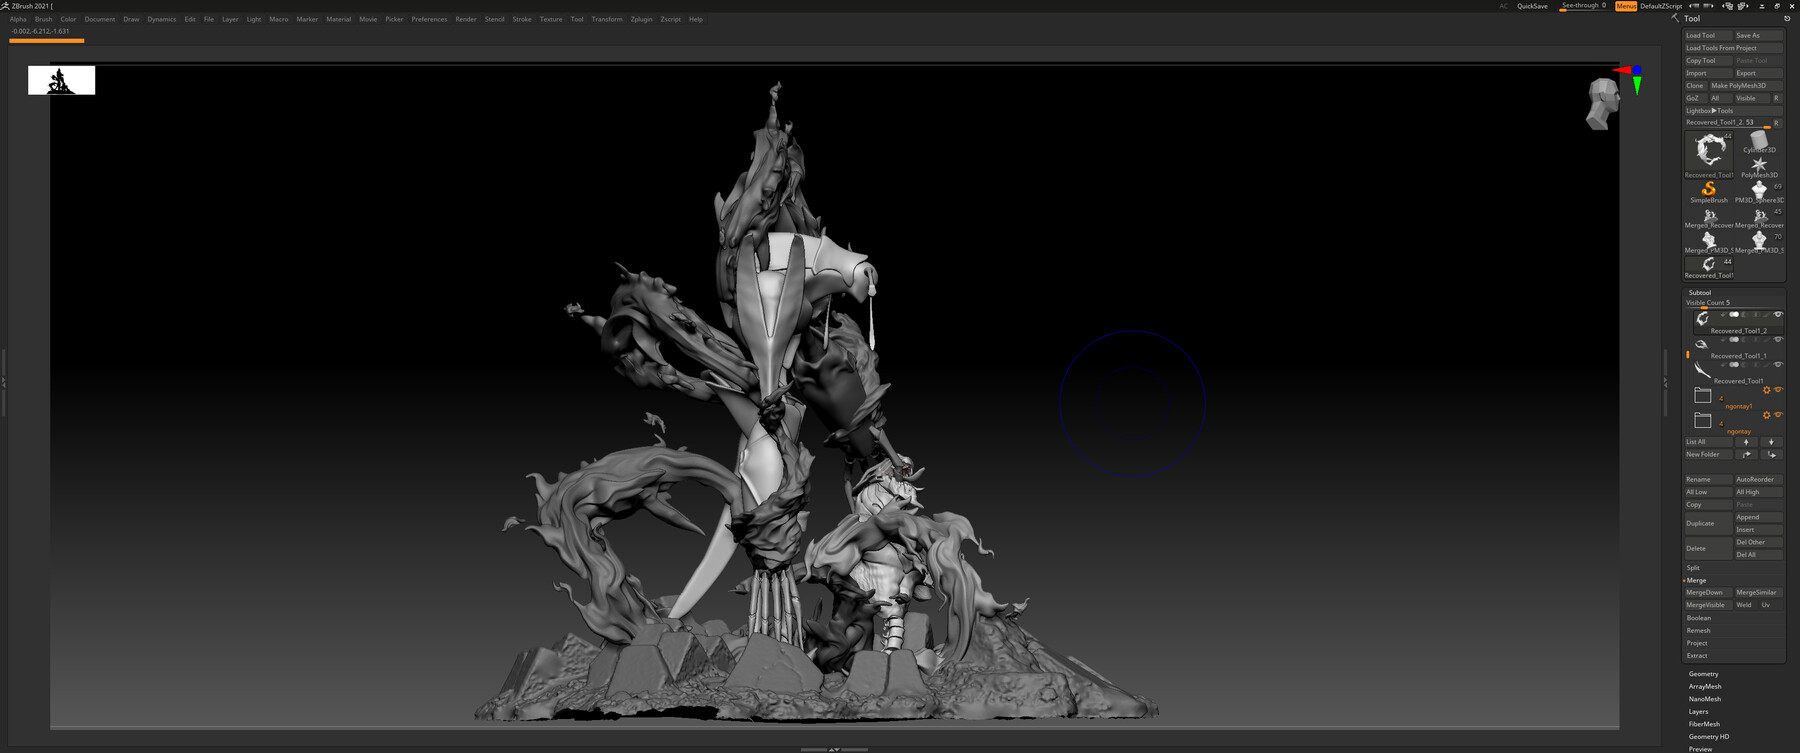Expand the NanoMesh section

pyautogui.click(x=1705, y=699)
